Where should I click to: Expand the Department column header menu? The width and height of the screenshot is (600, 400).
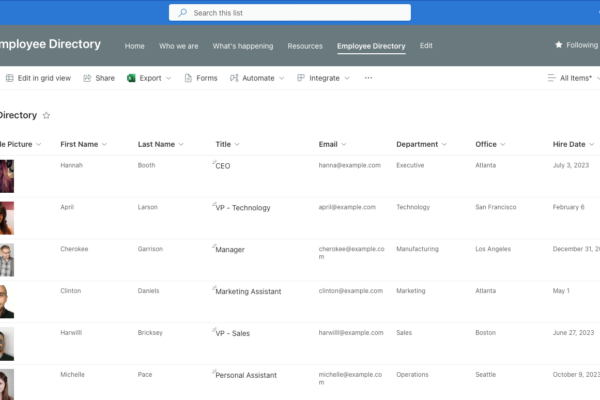447,145
